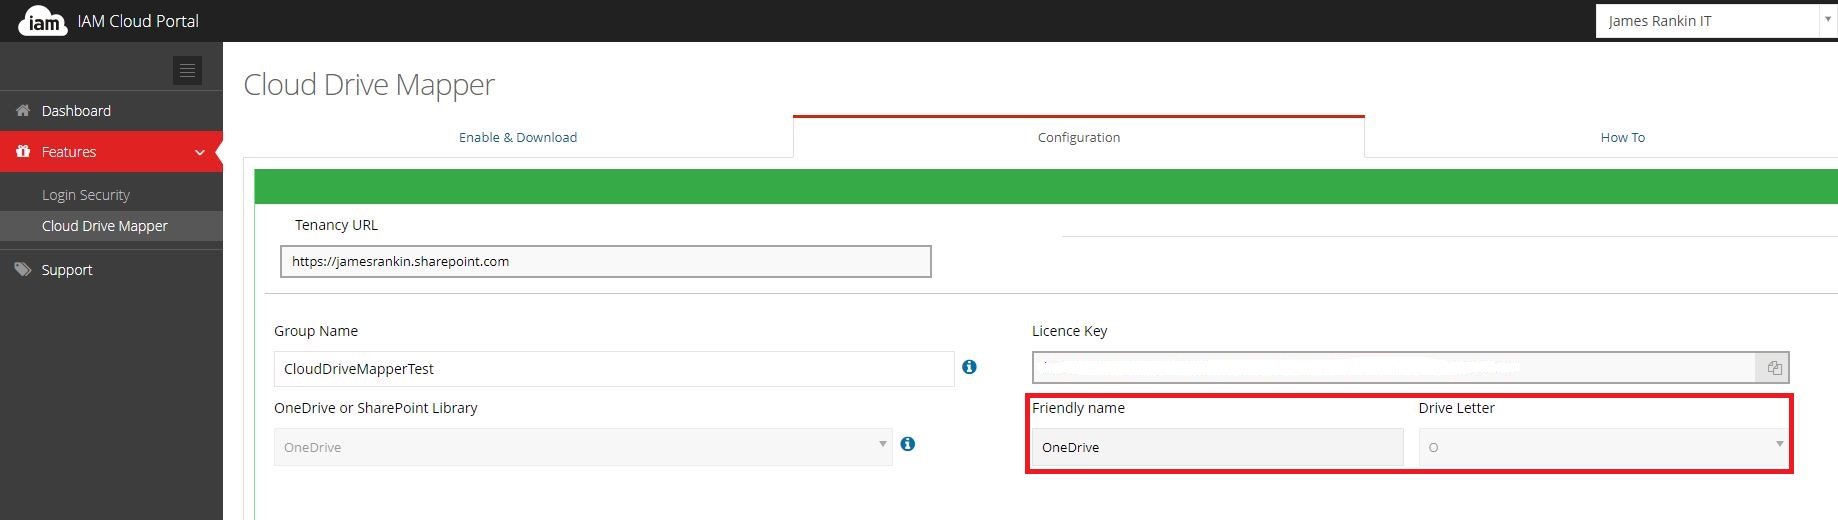1838x520 pixels.
Task: Click the Support tags icon
Action: tap(23, 270)
